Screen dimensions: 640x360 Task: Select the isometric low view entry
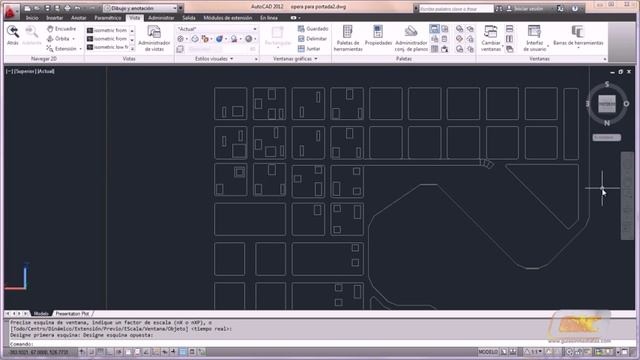coord(107,47)
